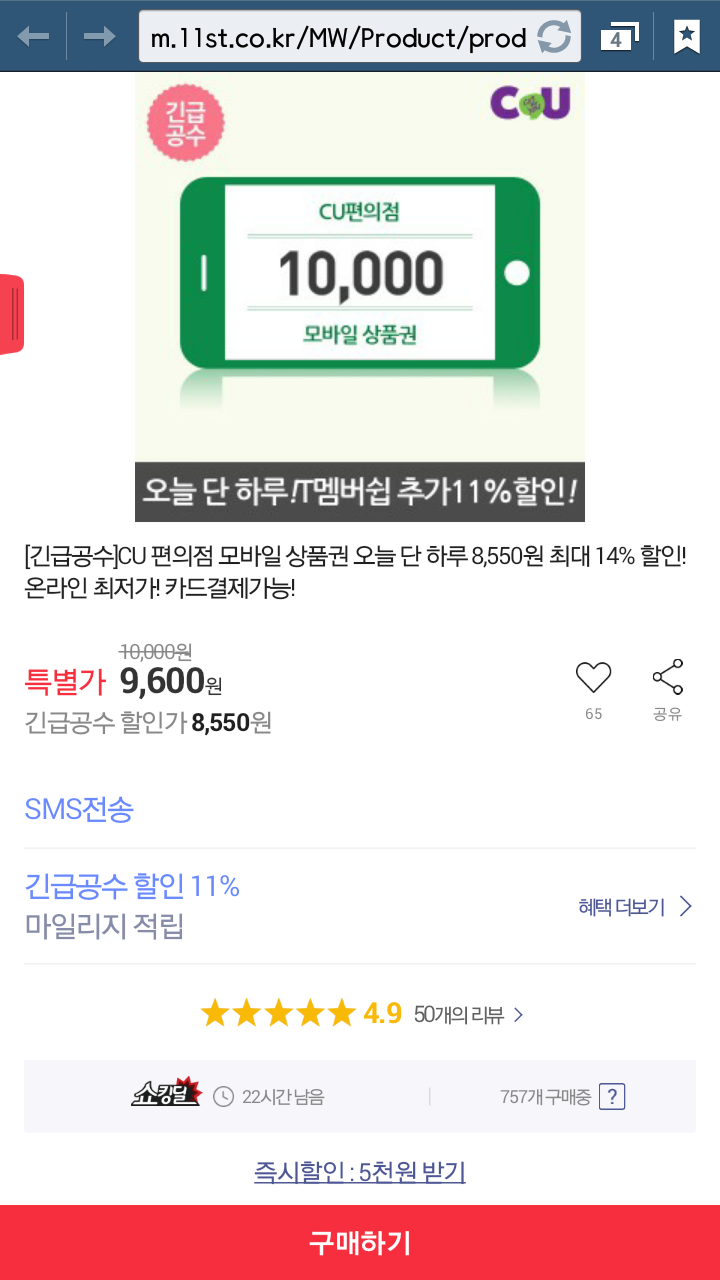Tap the browser back arrow
This screenshot has height=1280, width=720.
click(x=33, y=37)
